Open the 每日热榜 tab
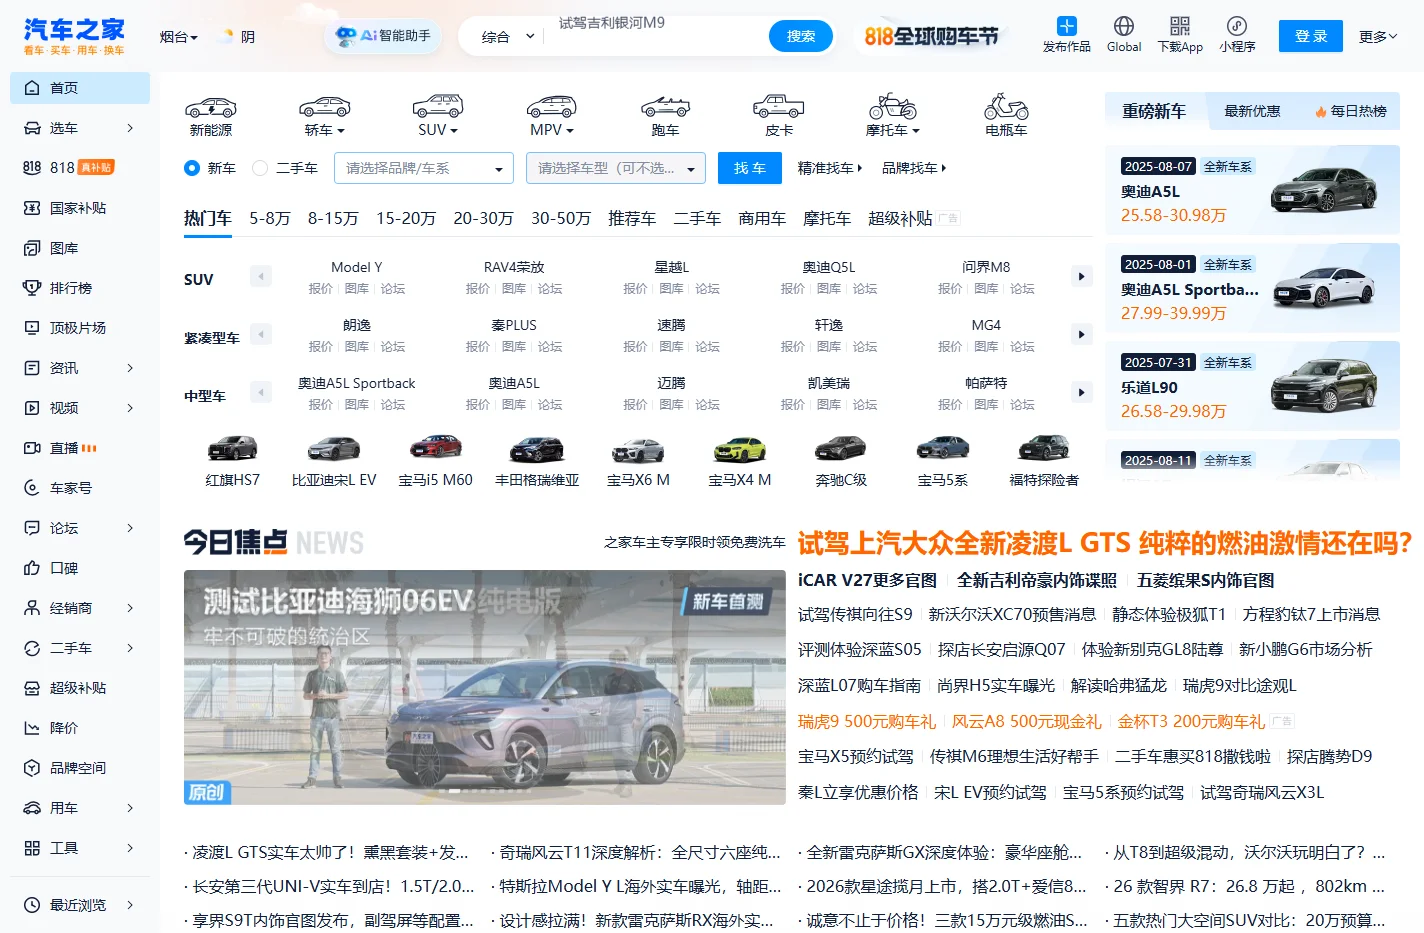 (1351, 111)
